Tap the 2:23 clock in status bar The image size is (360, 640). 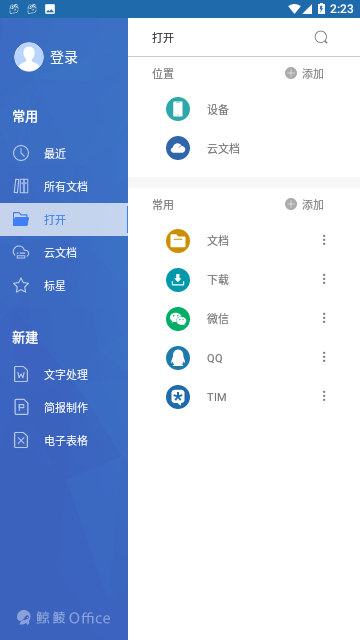pyautogui.click(x=342, y=9)
